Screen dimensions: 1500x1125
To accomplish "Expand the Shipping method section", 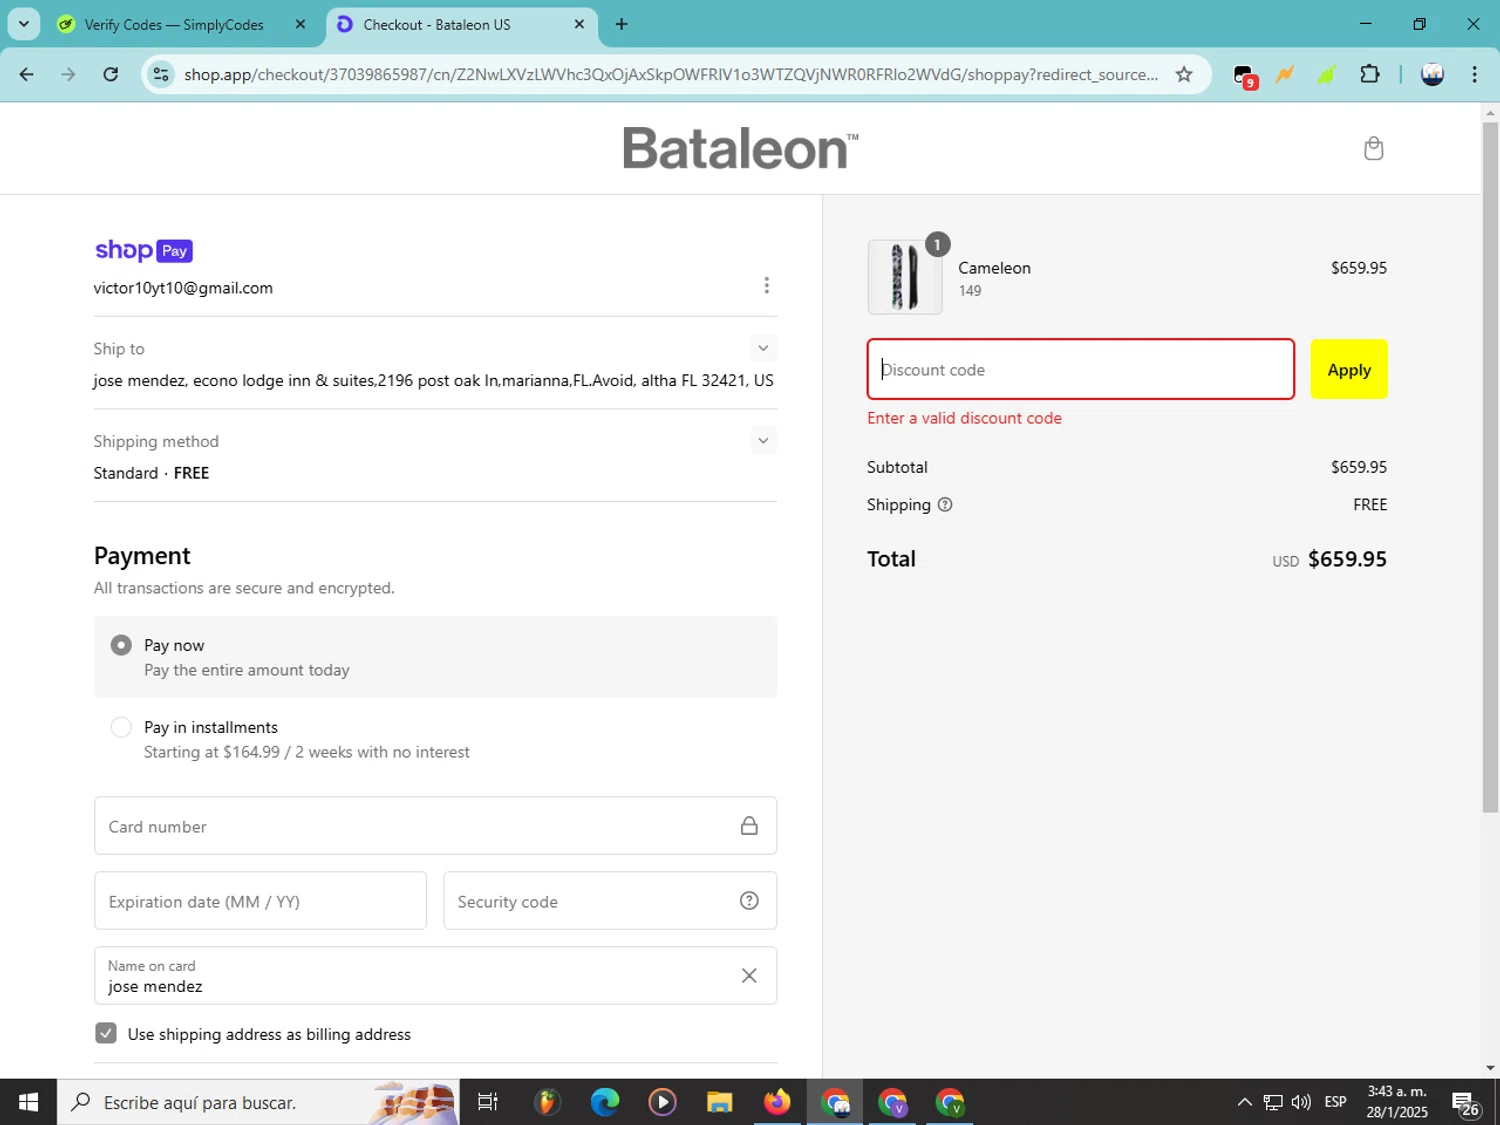I will point(763,441).
